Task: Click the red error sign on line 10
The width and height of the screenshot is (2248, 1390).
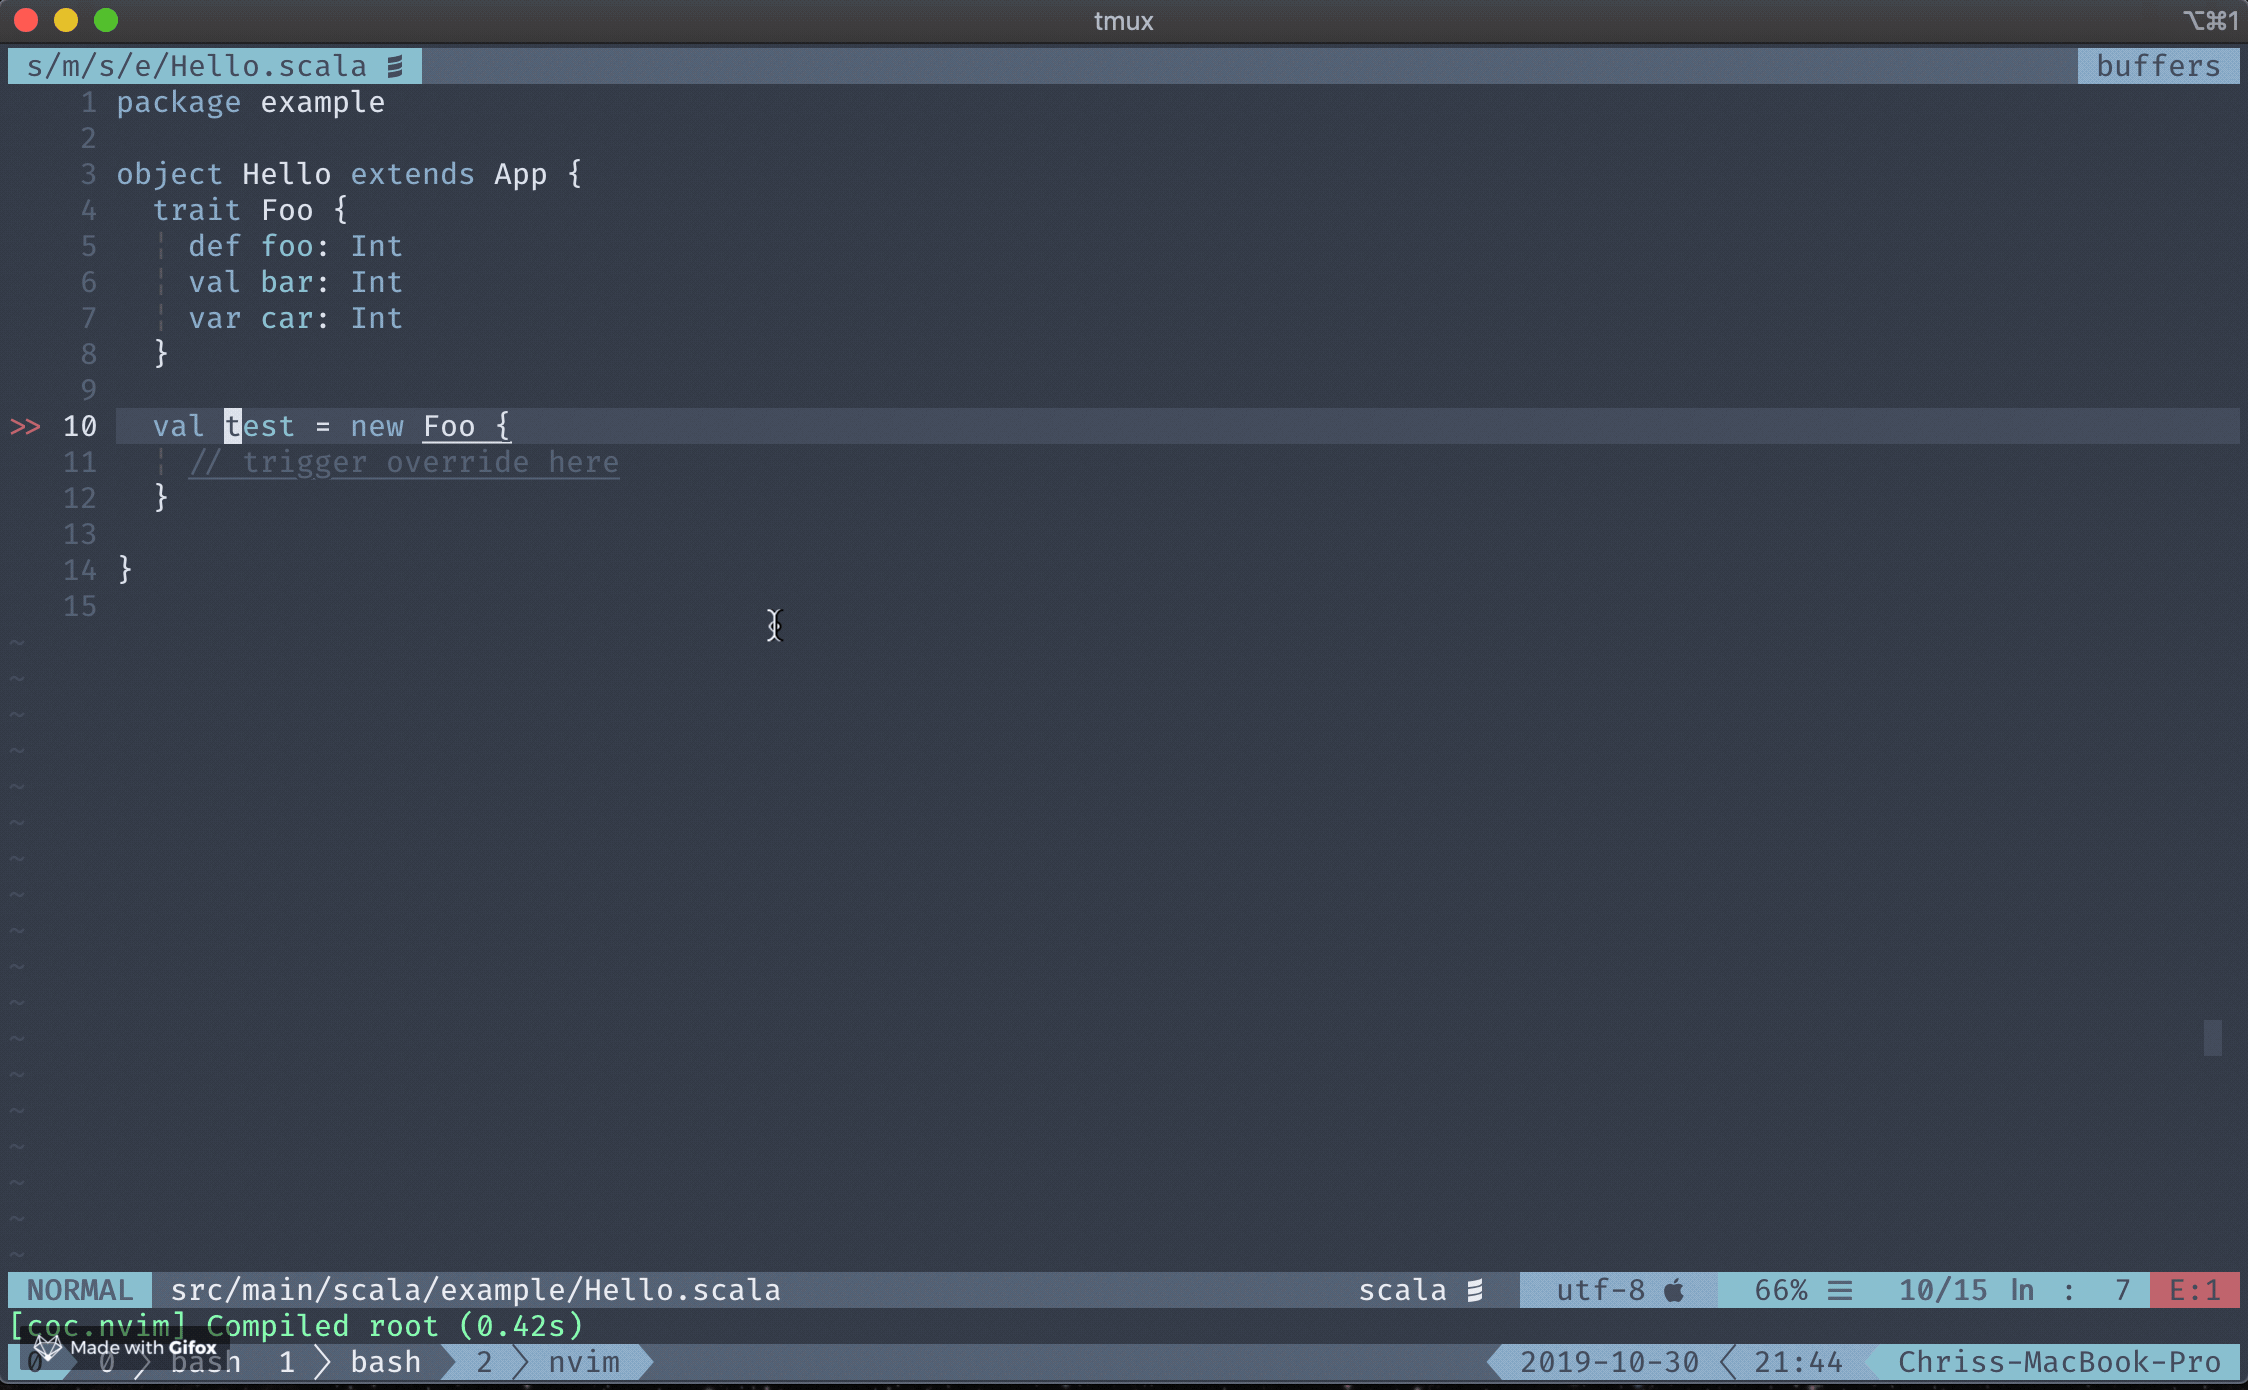Action: pos(25,426)
